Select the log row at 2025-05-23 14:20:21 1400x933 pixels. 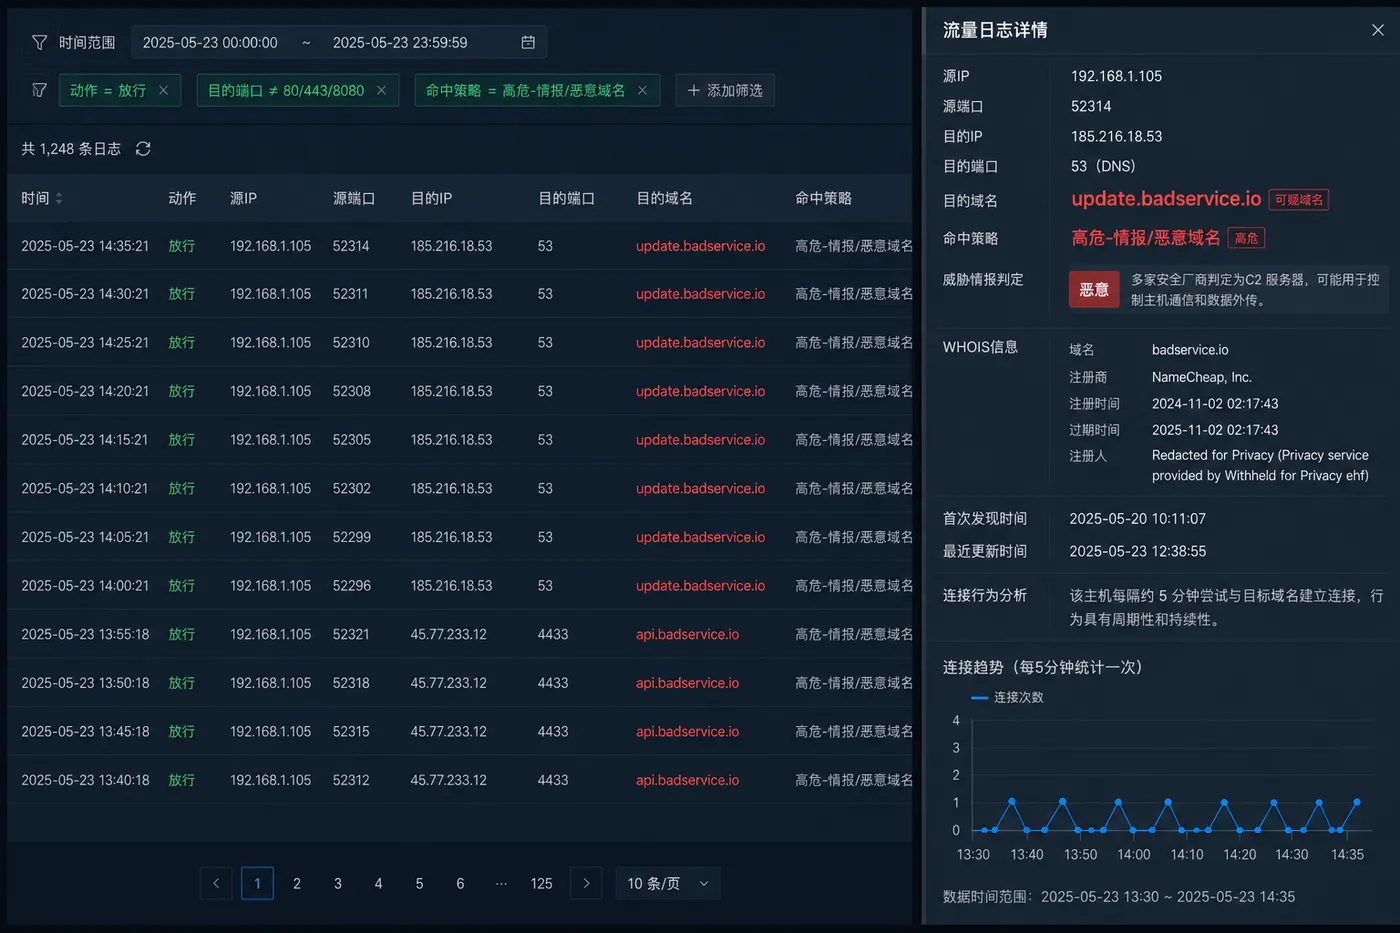pyautogui.click(x=460, y=391)
